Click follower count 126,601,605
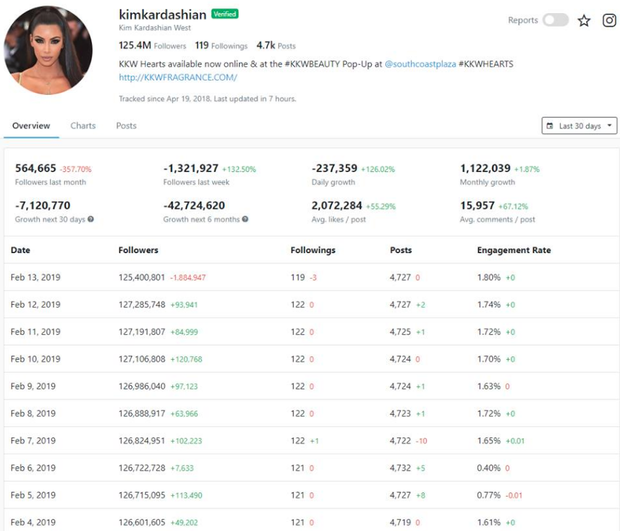 tap(142, 522)
